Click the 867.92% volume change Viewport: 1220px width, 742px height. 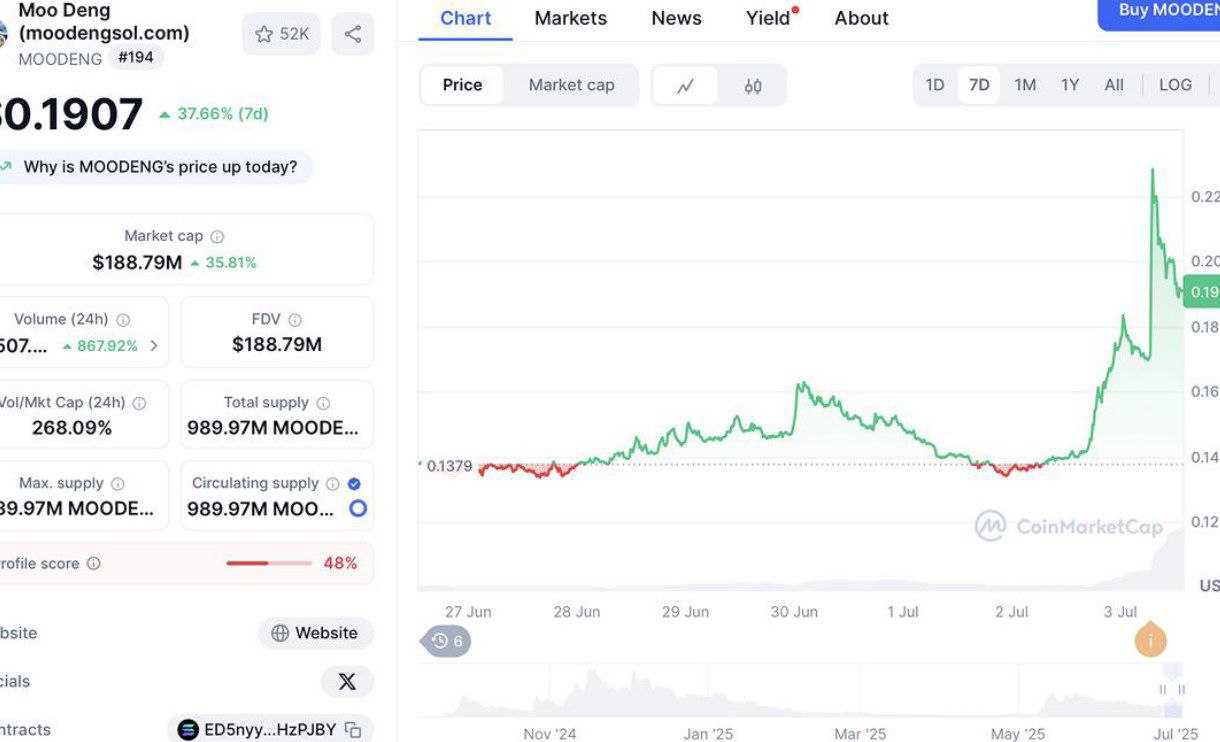(x=100, y=346)
